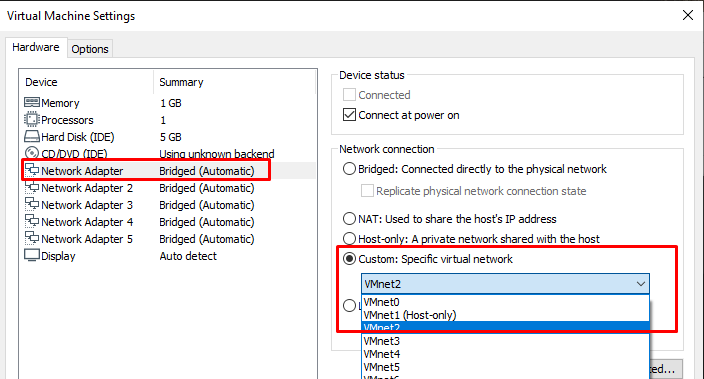This screenshot has height=379, width=704.
Task: Click the Processors chip icon
Action: [x=32, y=119]
